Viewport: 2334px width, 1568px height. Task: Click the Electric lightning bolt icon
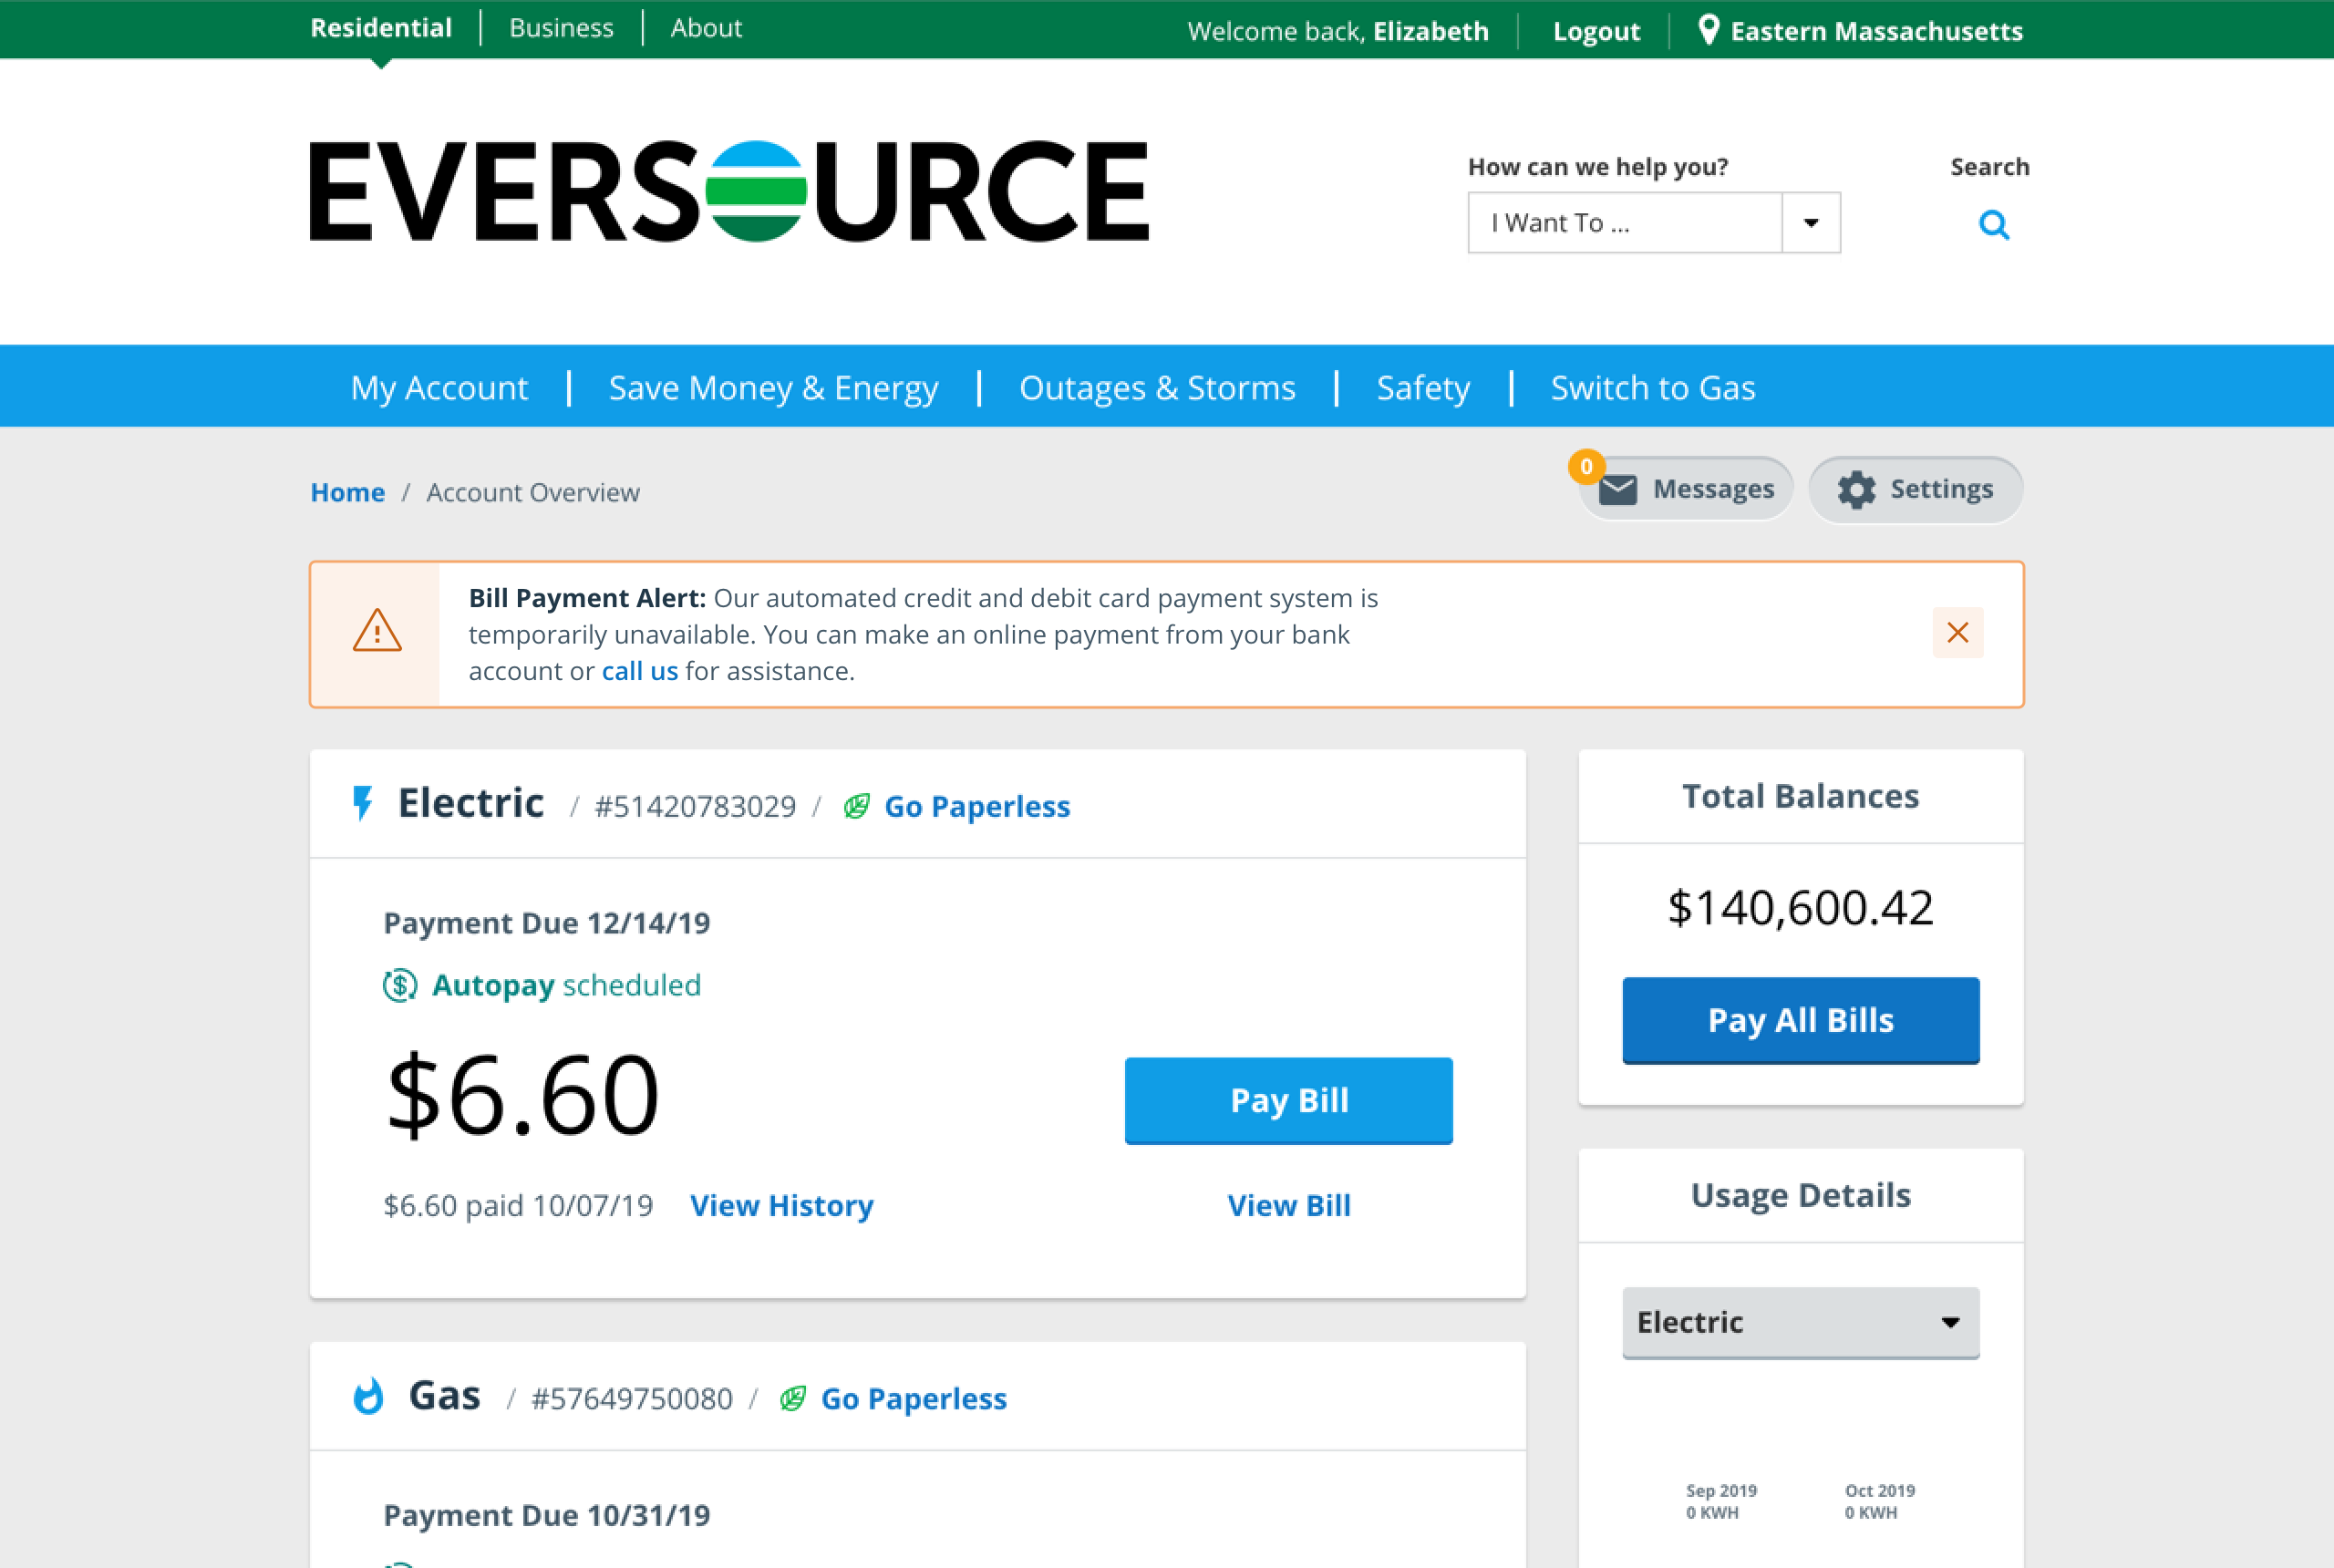[x=363, y=803]
